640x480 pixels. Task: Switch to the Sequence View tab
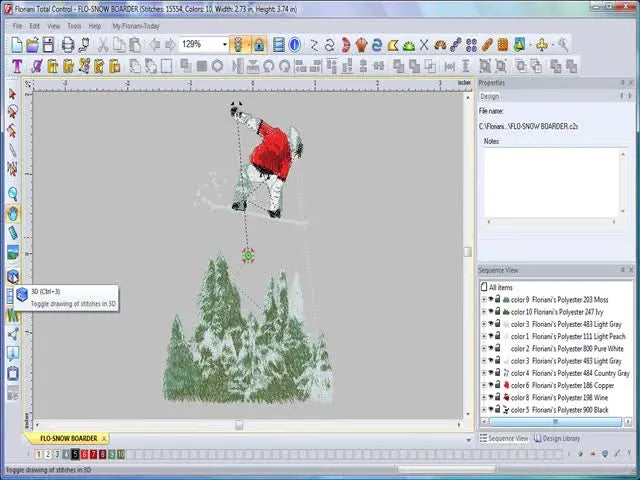pyautogui.click(x=504, y=438)
